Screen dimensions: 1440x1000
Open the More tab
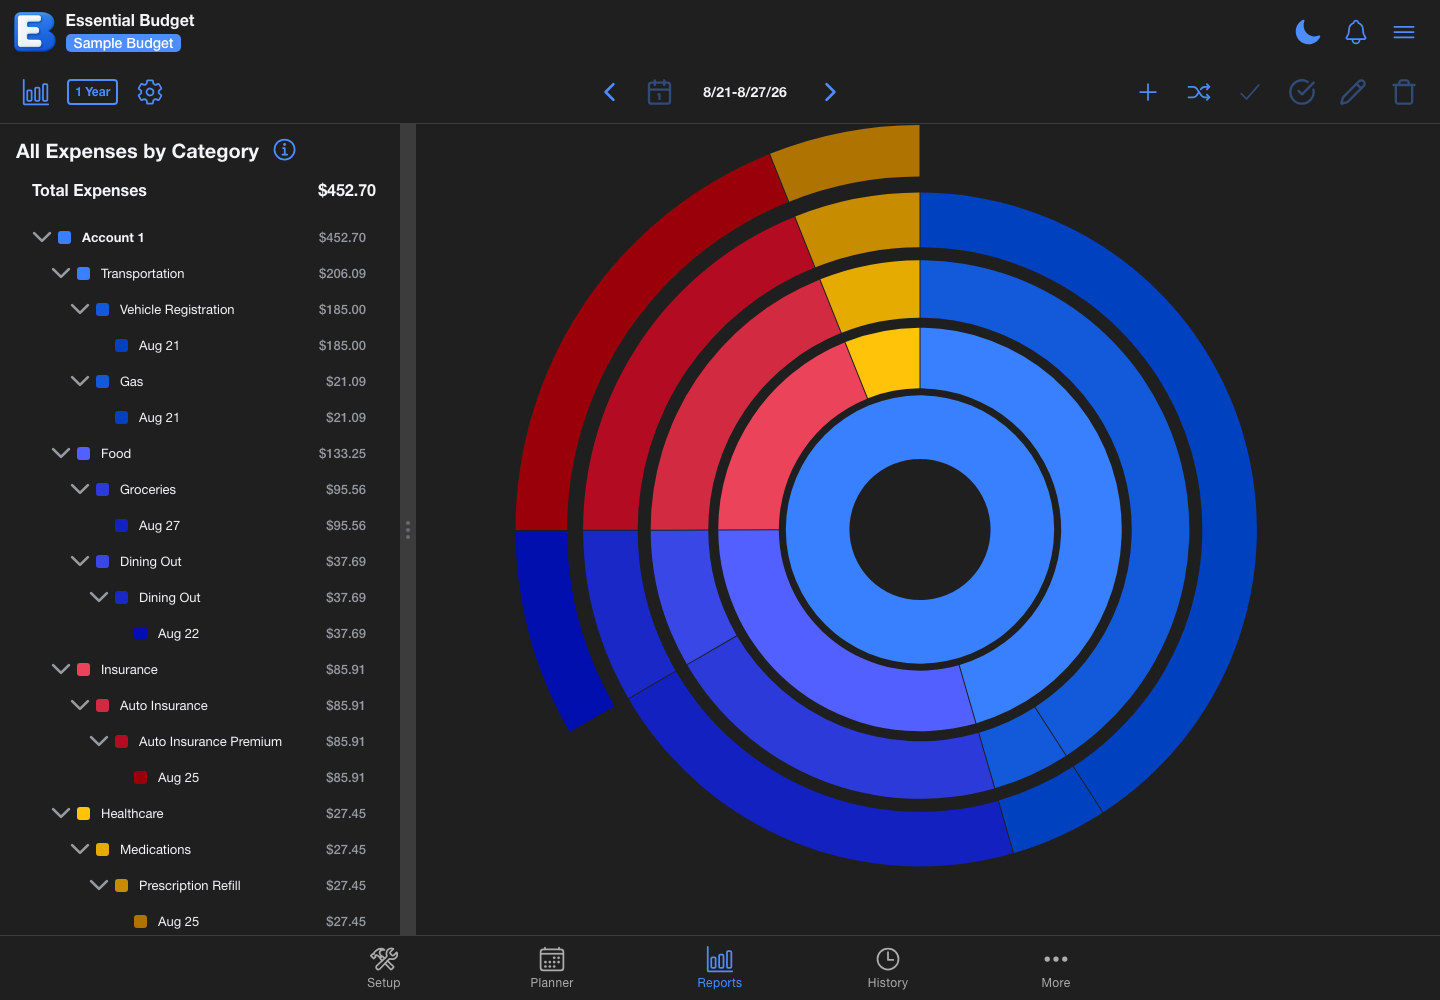coord(1056,968)
